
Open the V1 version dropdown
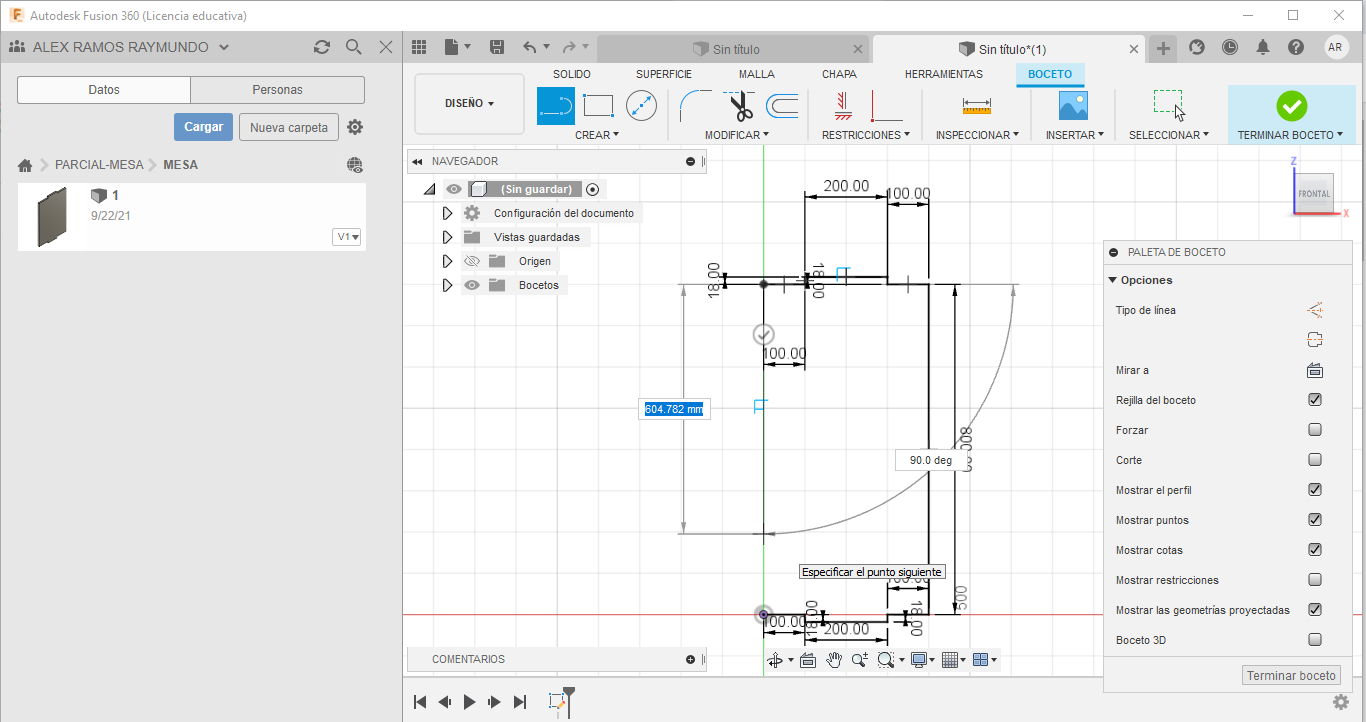click(348, 237)
